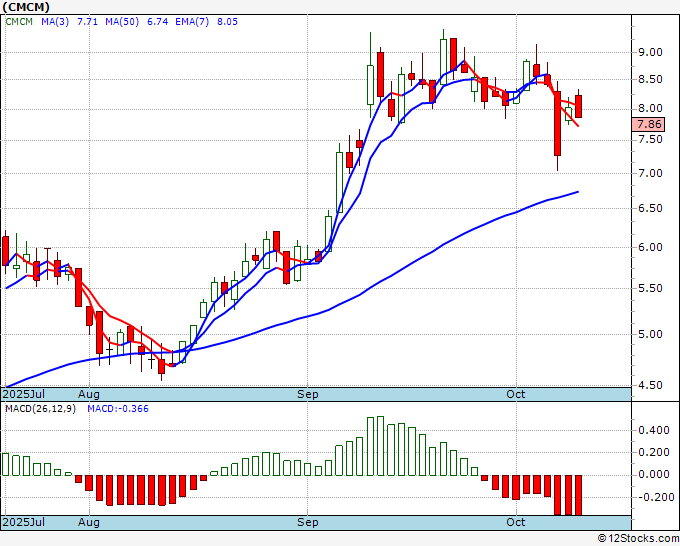Click the 6.50 price axis label
680x546 pixels.
coord(650,208)
